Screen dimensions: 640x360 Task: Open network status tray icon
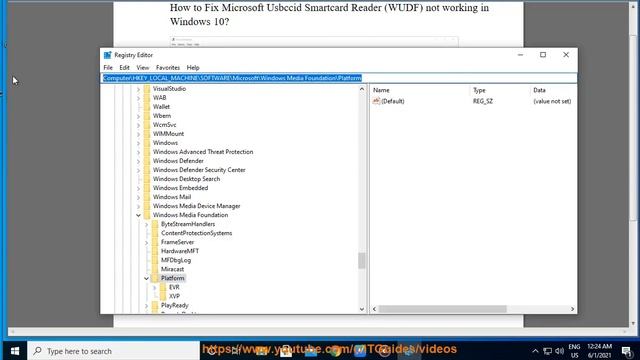[x=548, y=351]
